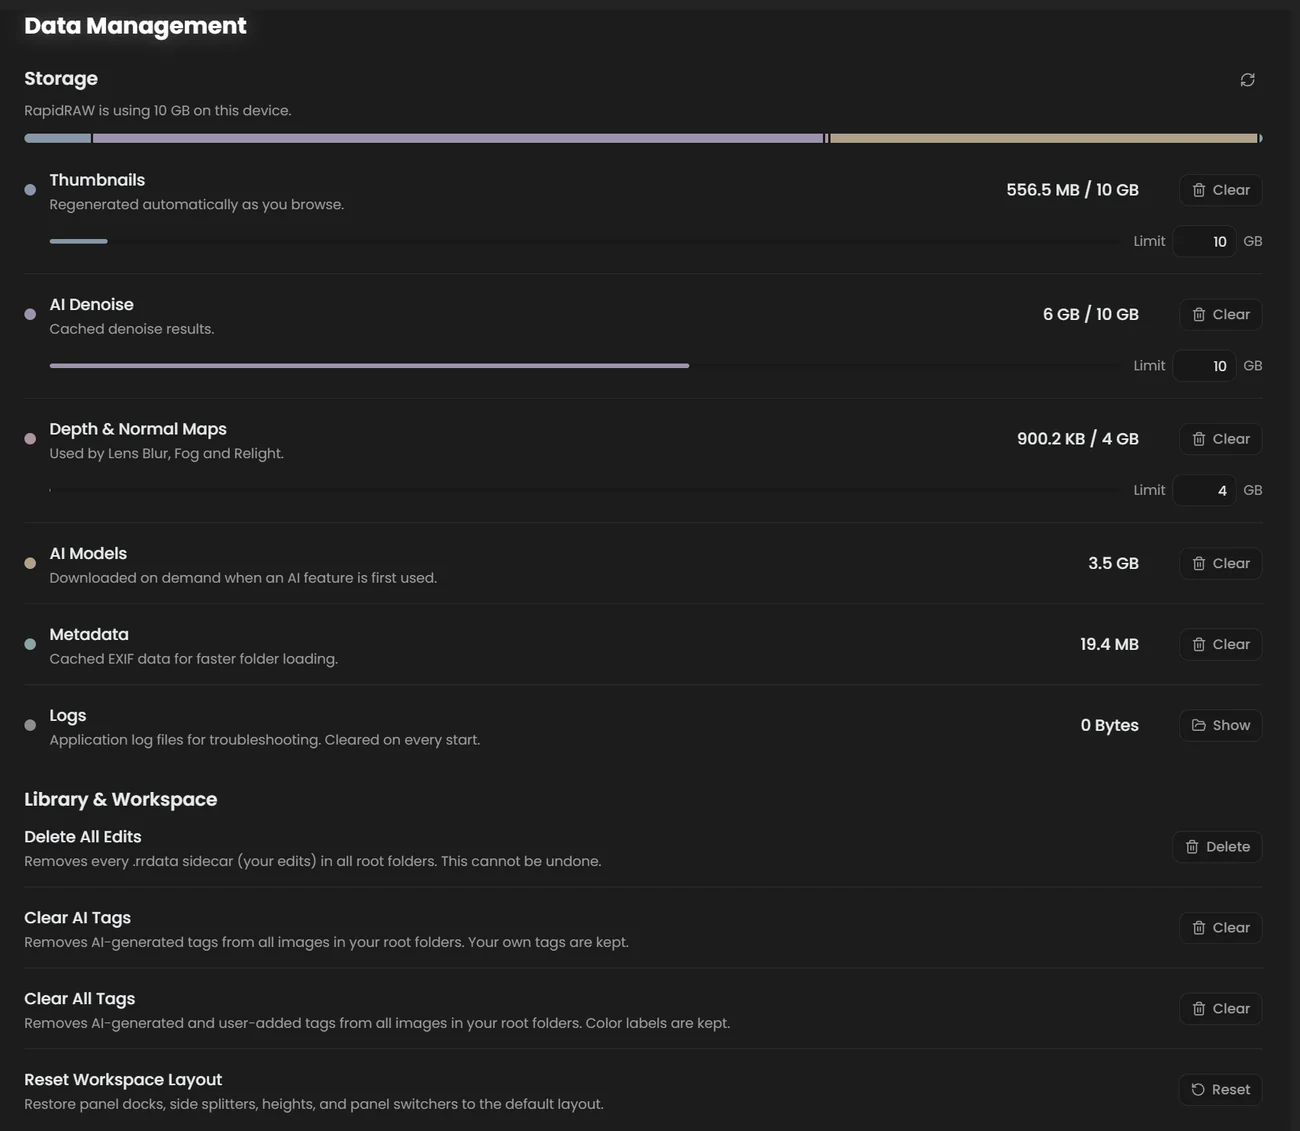
Task: Click the 'Library & Workspace' heading
Action: tap(120, 799)
